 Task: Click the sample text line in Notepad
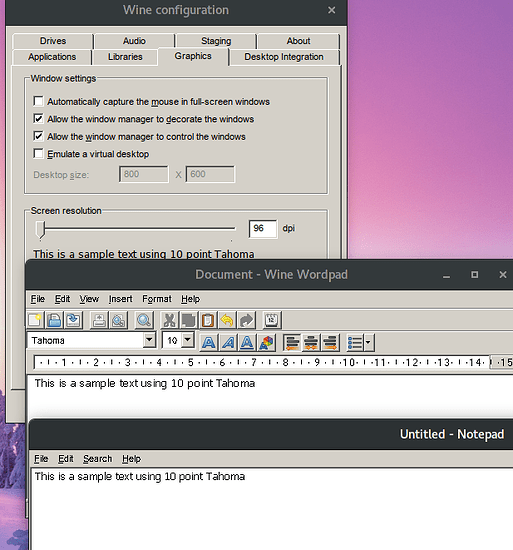tap(140, 476)
